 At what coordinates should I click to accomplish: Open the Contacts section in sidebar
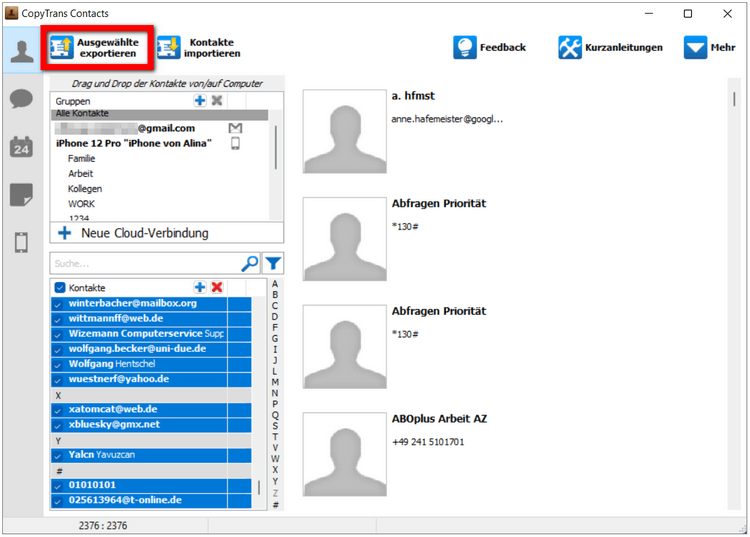coord(22,51)
